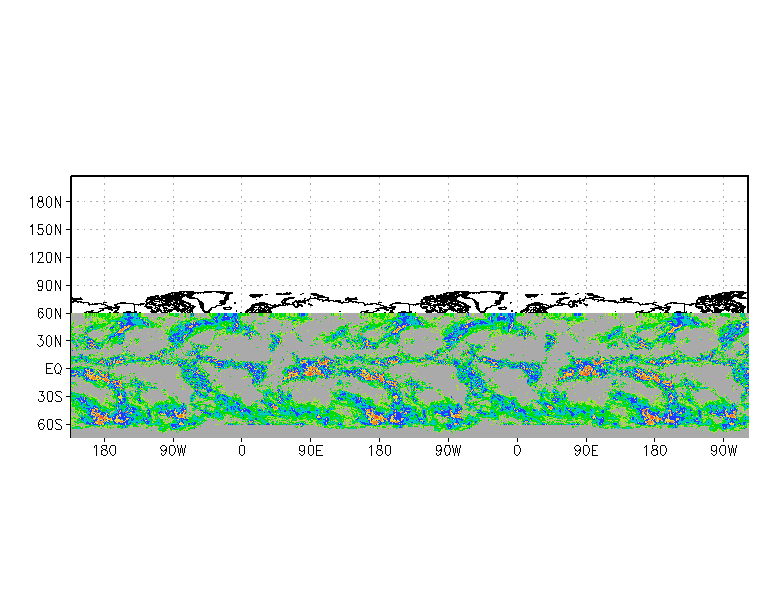784x612 pixels.
Task: Select the leftmost 90E longitude label
Action: pos(310,451)
